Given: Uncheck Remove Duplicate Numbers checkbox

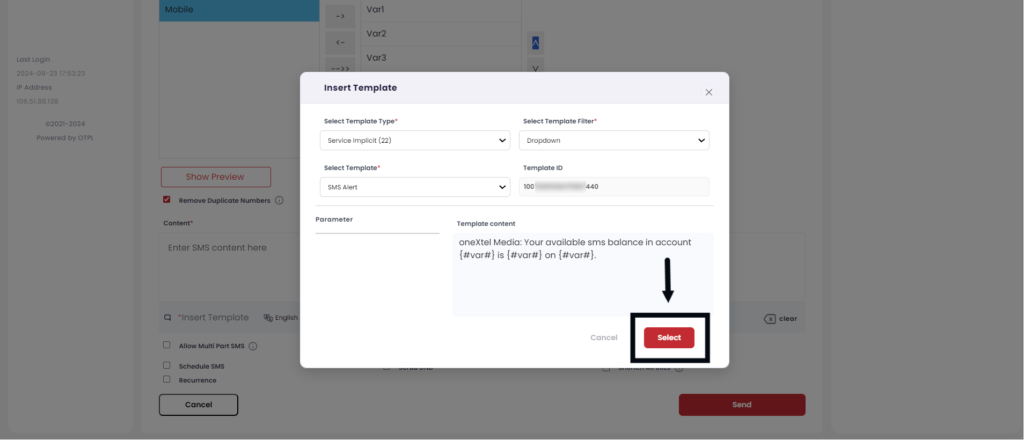Looking at the screenshot, I should [x=167, y=200].
